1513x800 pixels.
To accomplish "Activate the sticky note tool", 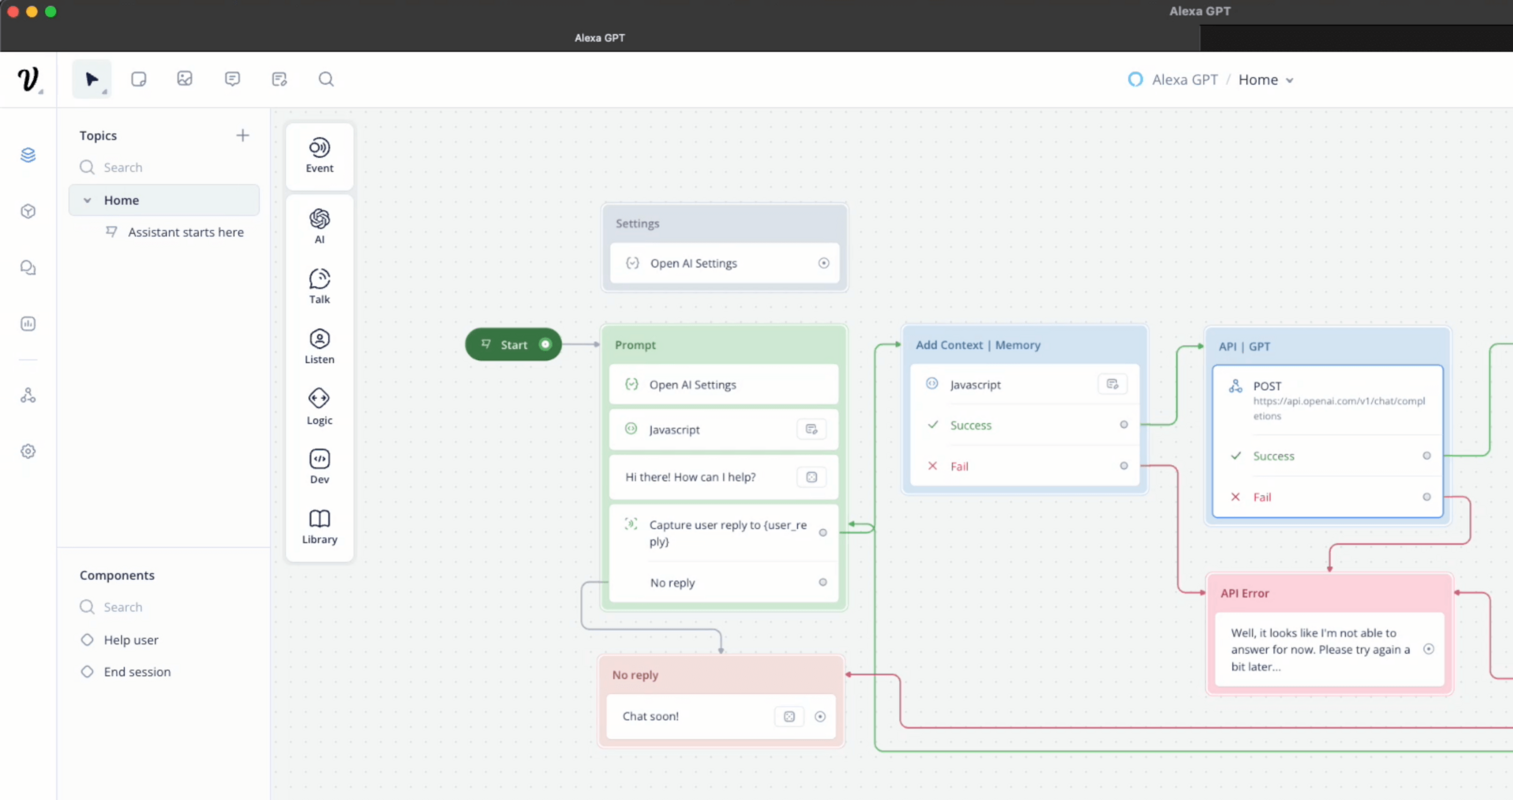I will pos(139,79).
